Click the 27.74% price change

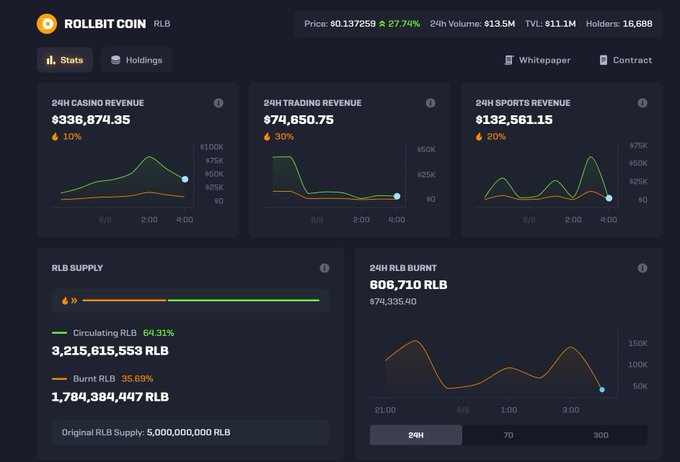coord(404,24)
